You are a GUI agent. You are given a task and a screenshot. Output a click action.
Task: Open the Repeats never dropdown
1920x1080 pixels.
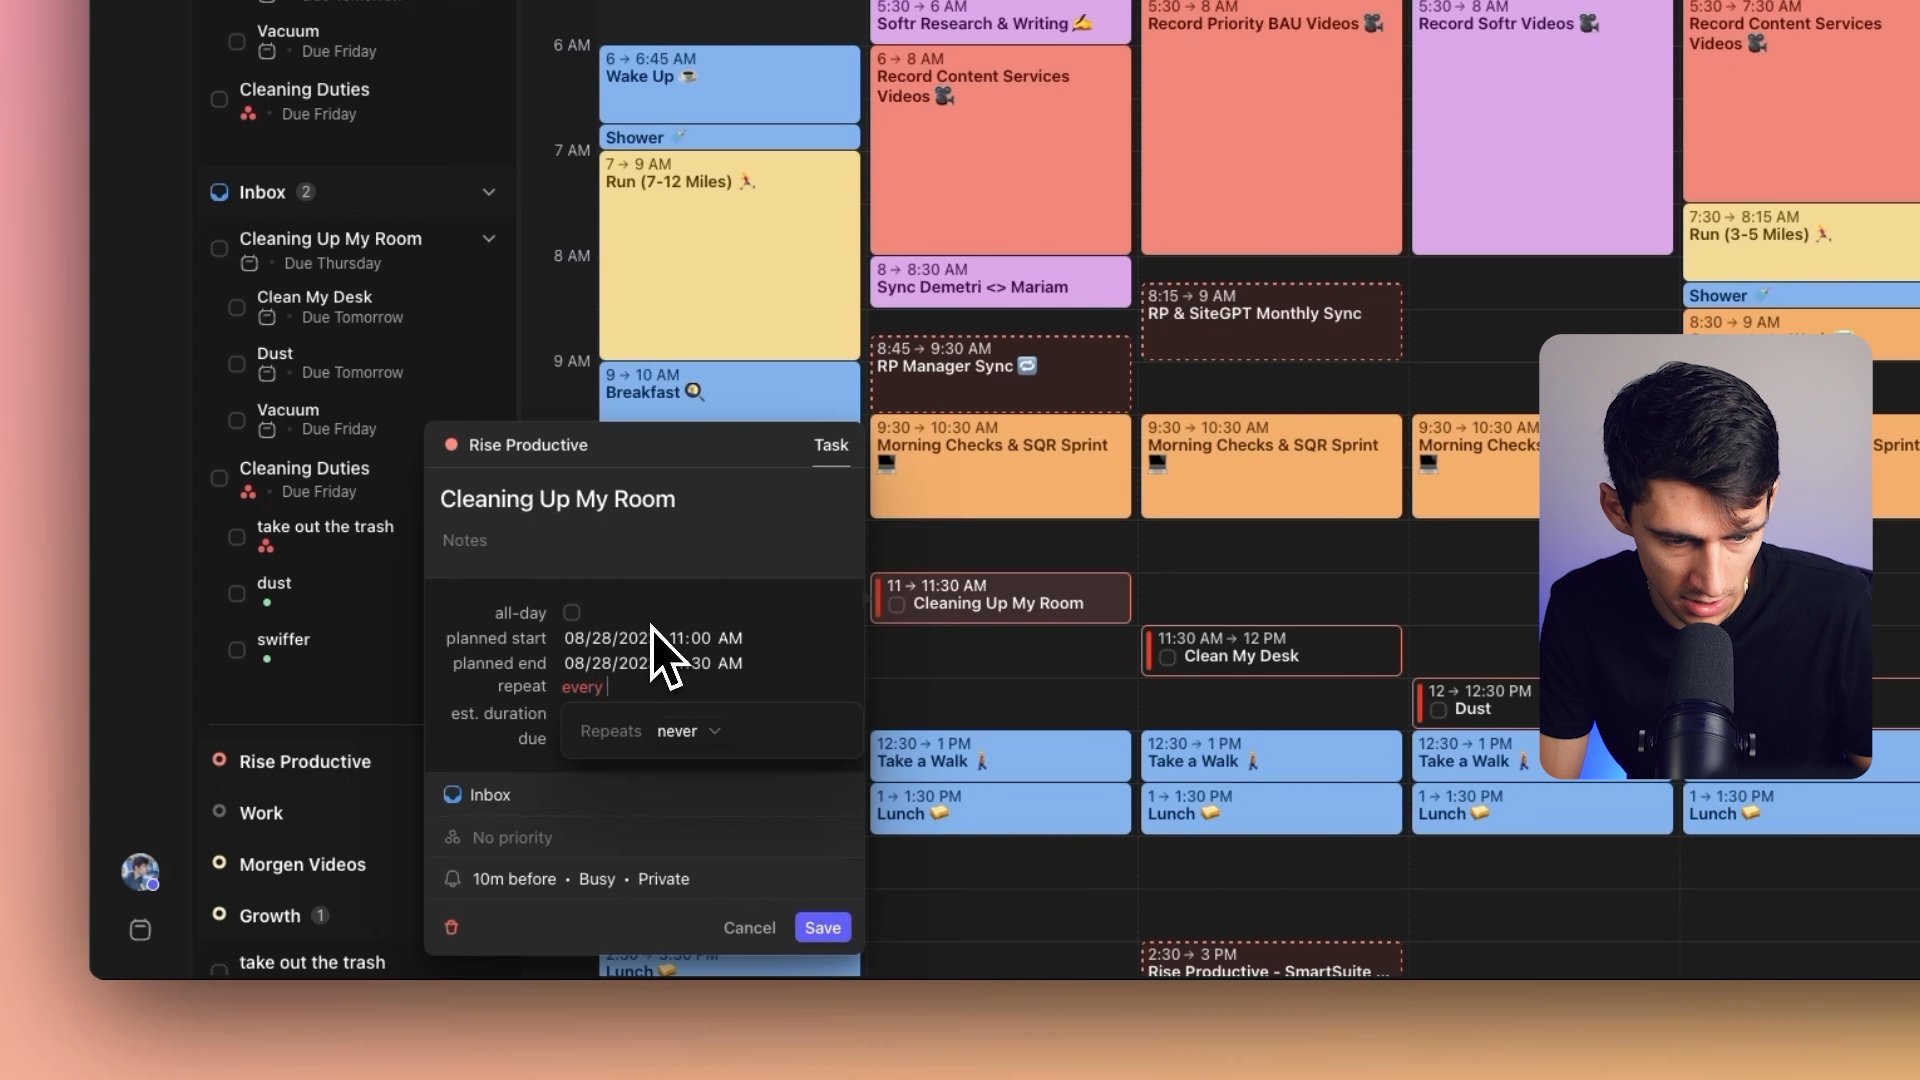pos(688,731)
